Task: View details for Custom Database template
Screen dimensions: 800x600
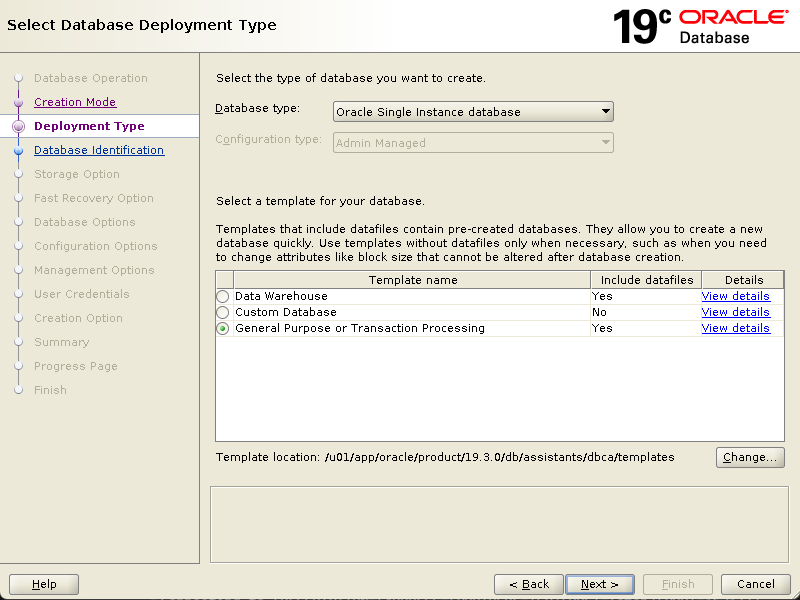Action: [735, 312]
